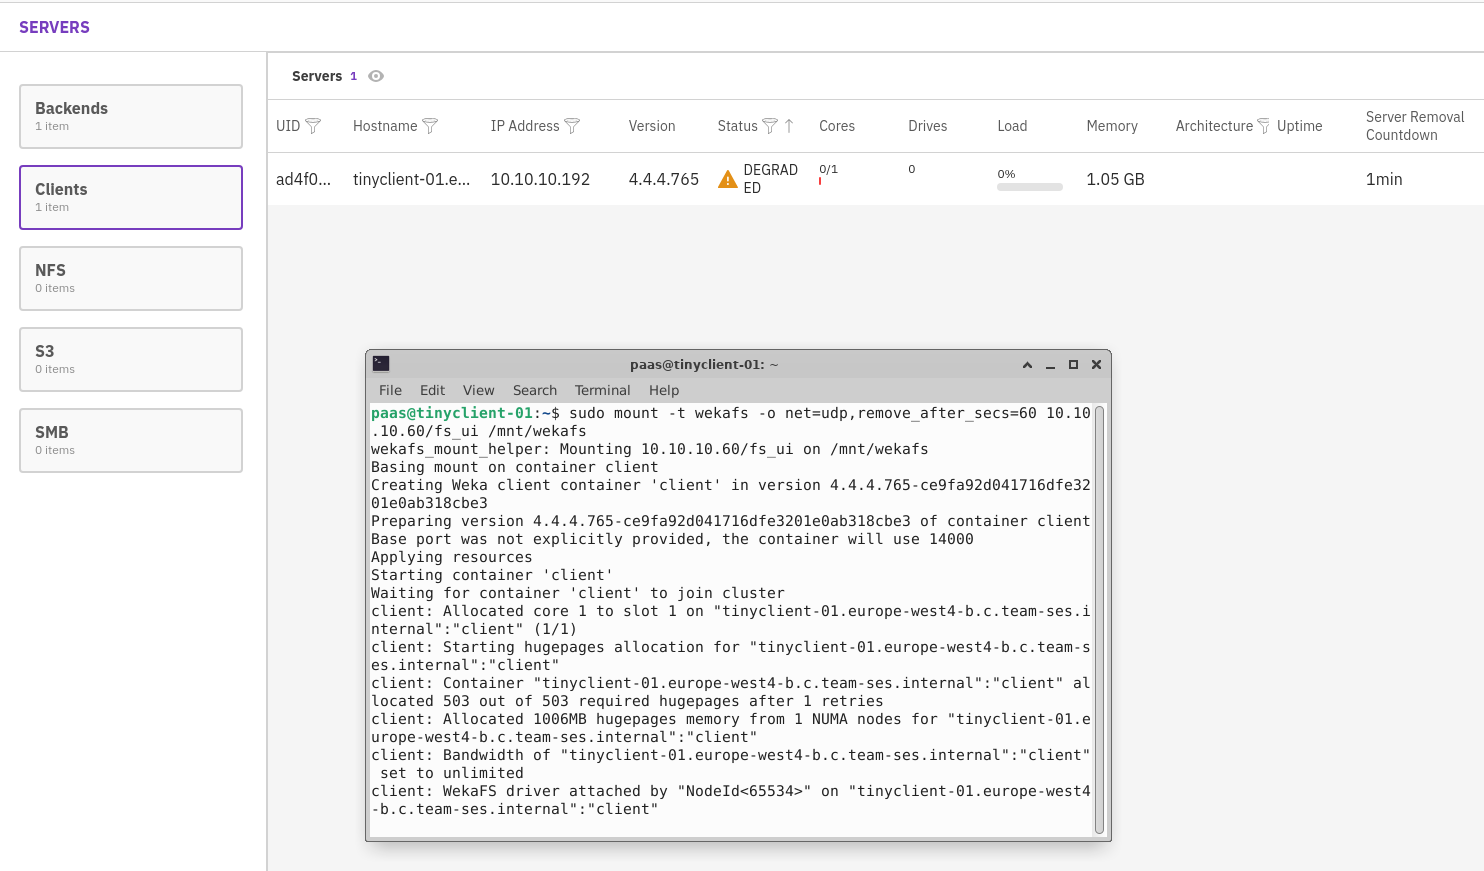Open the UID column filter
The image size is (1484, 871).
[x=313, y=126]
